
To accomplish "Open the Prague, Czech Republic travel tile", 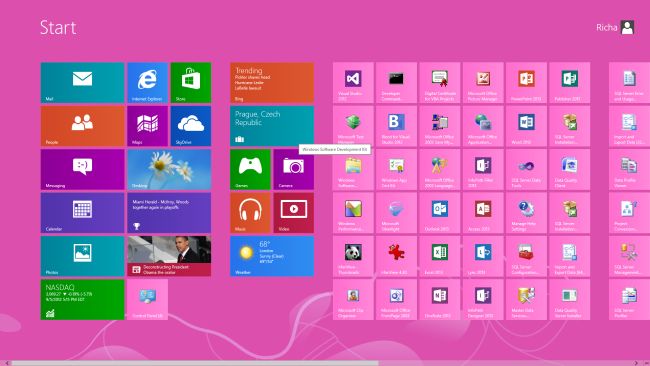I will [x=272, y=126].
